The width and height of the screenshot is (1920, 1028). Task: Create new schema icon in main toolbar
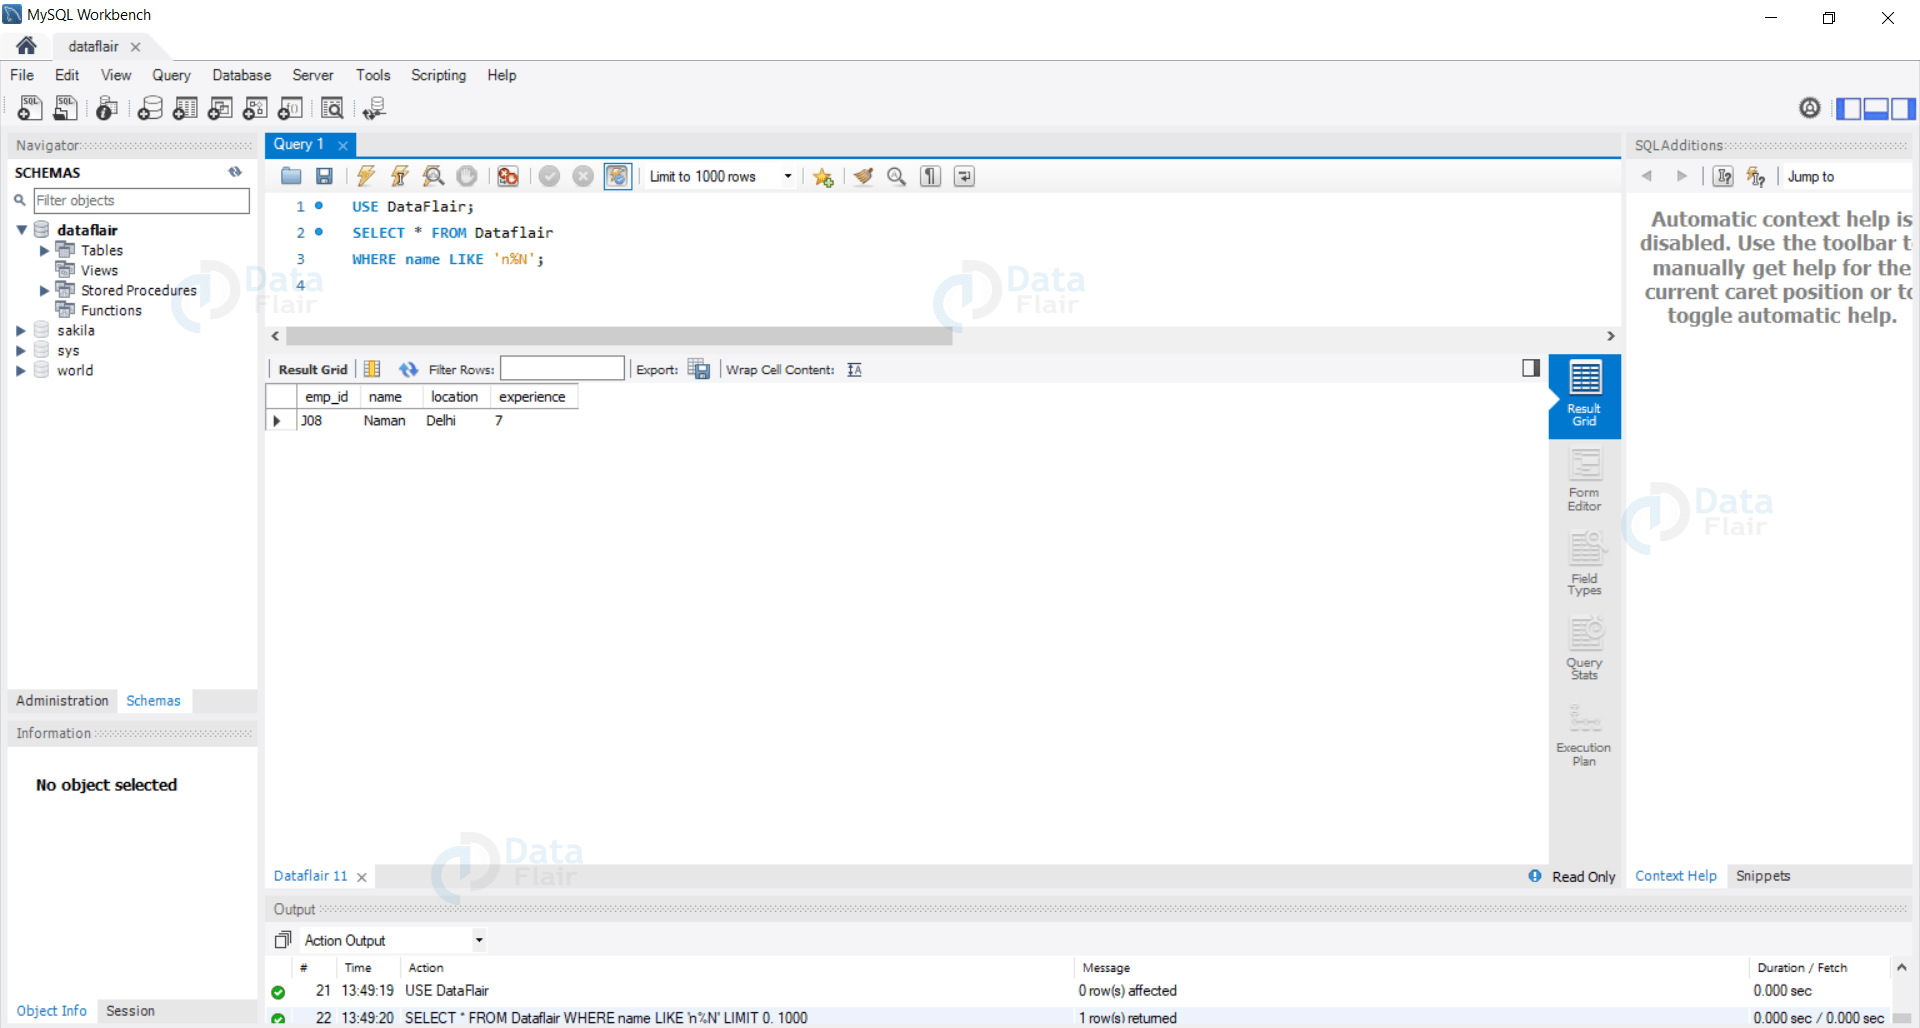[150, 108]
